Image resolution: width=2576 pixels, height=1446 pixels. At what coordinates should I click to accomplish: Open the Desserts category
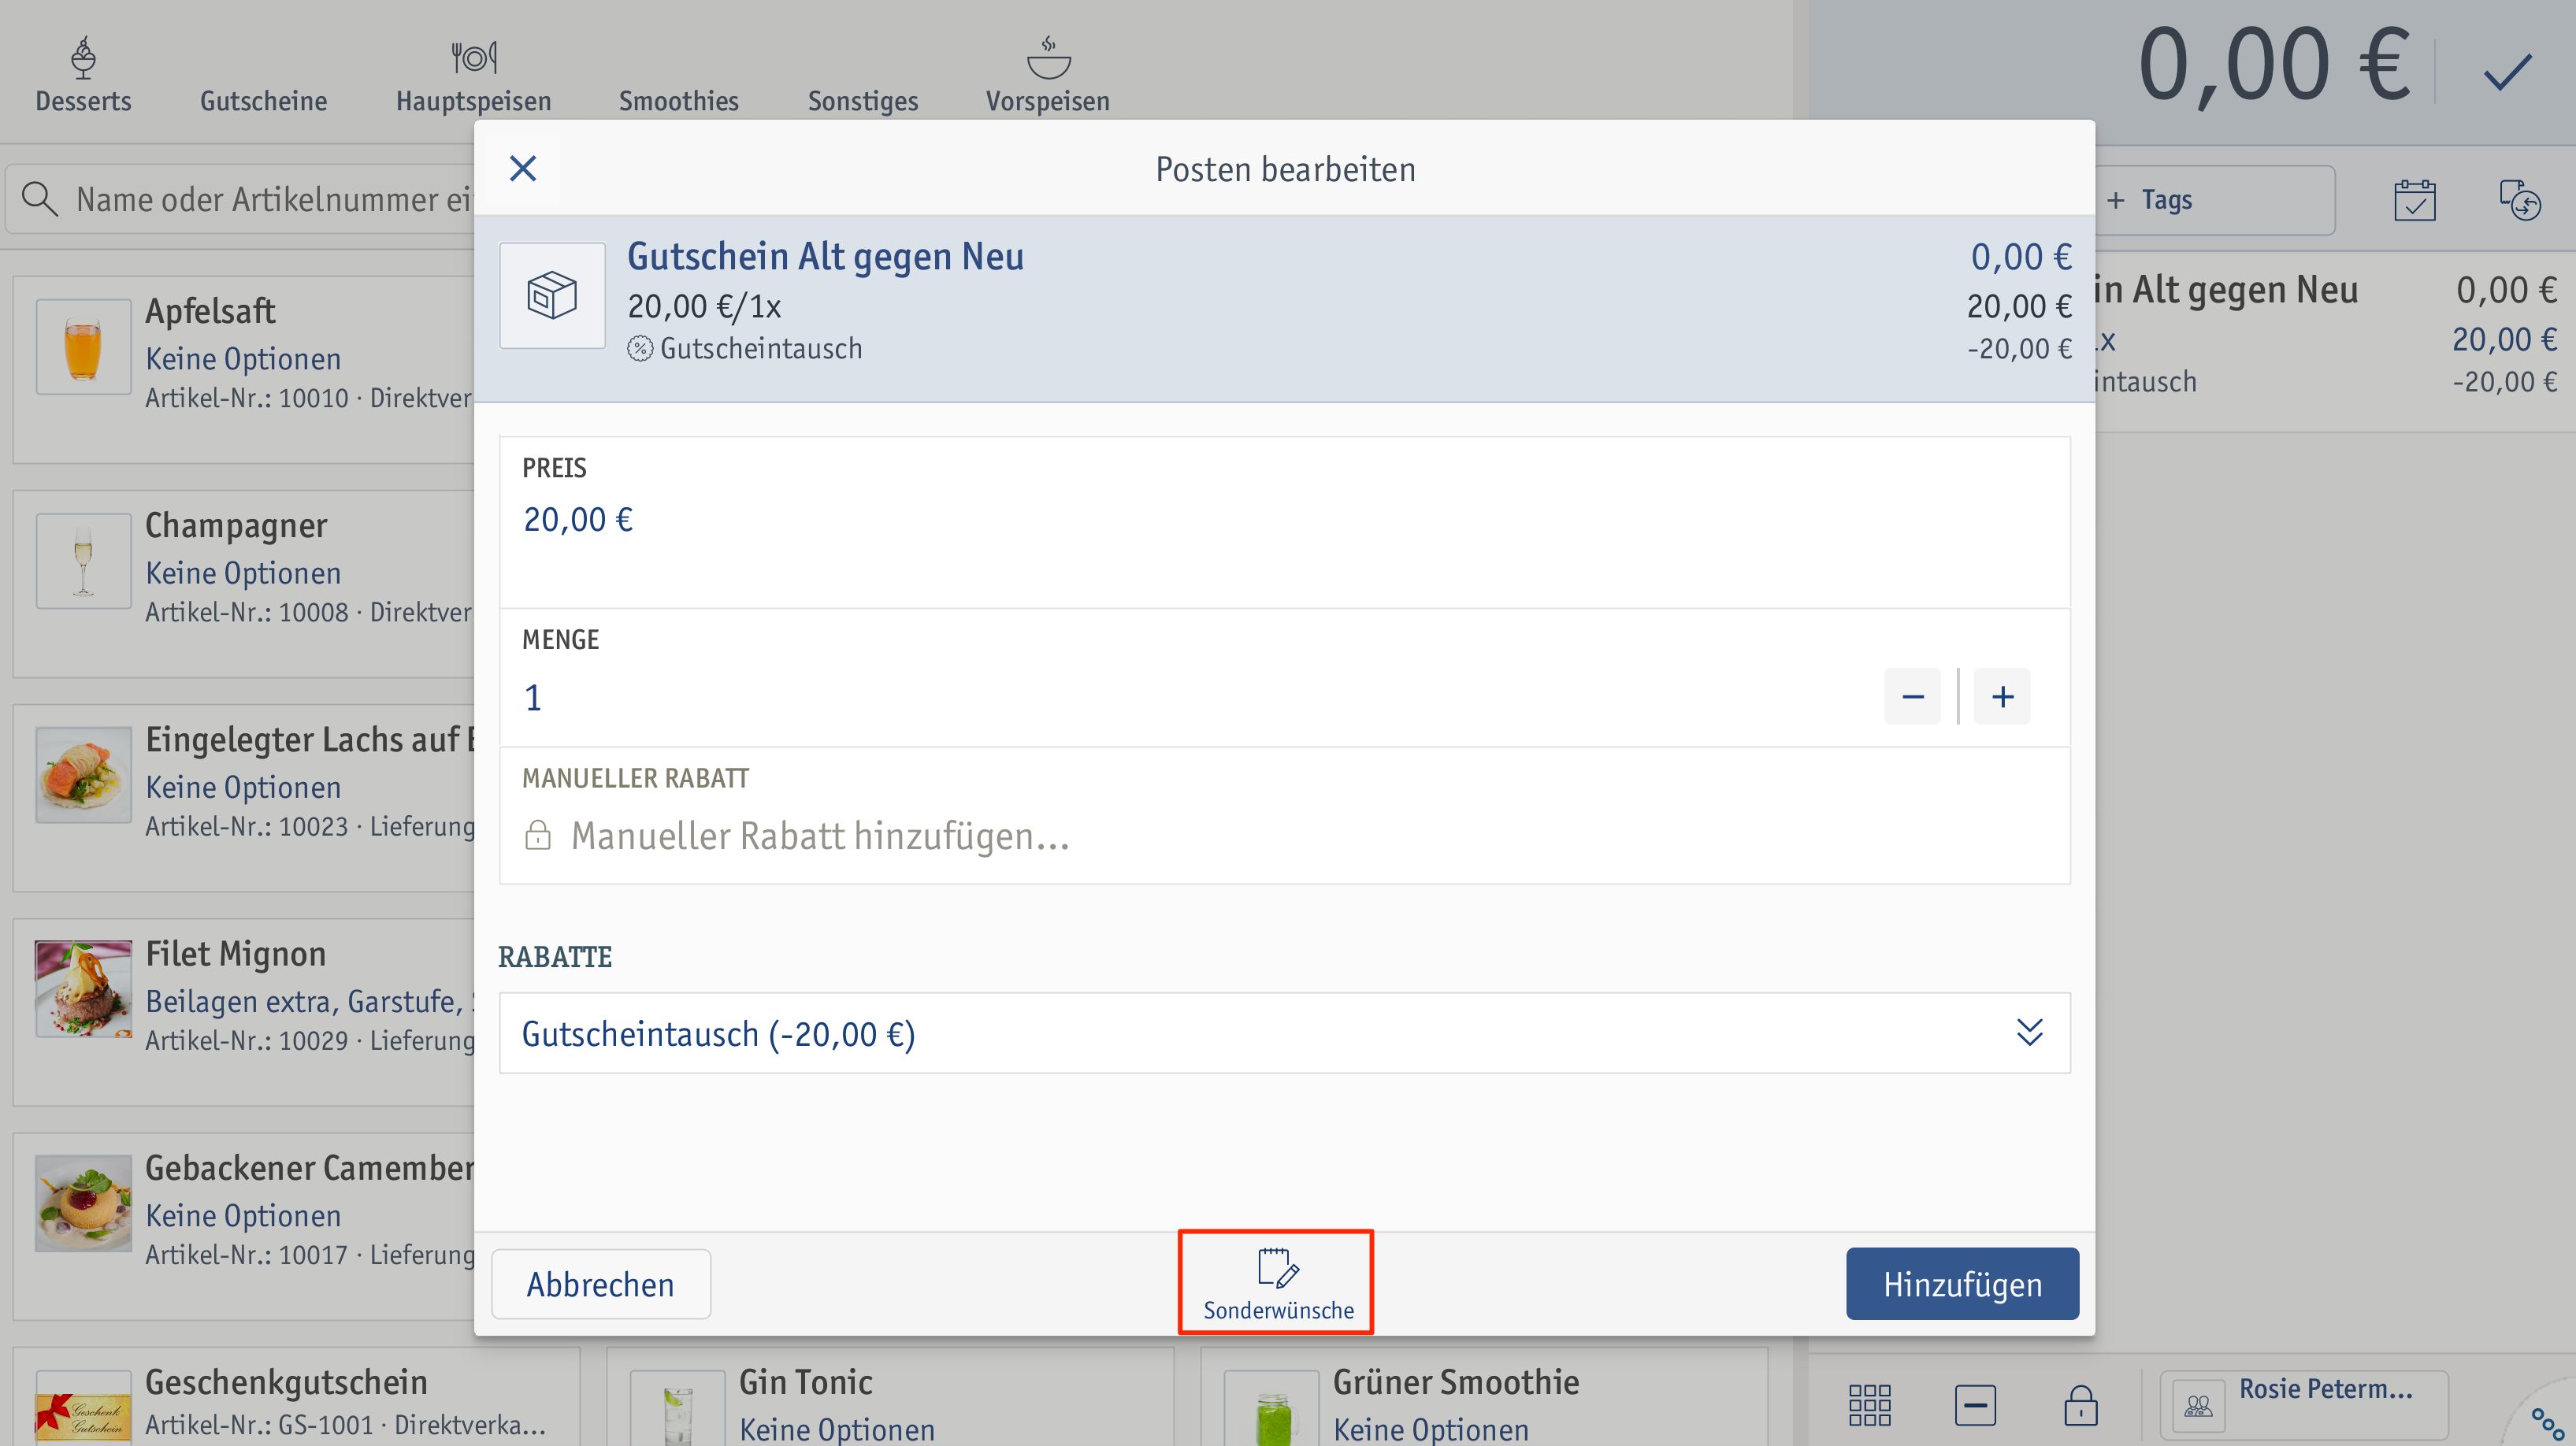pyautogui.click(x=83, y=75)
